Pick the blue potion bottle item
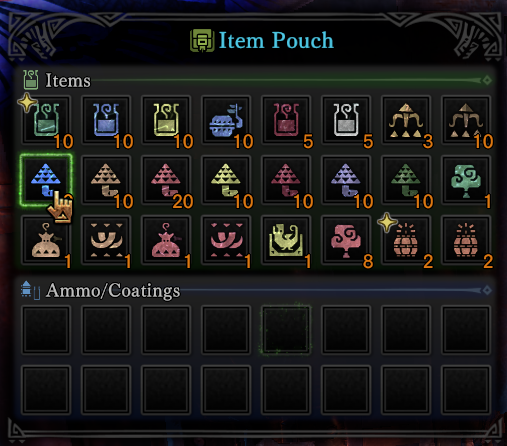The width and height of the screenshot is (507, 446). tap(106, 120)
